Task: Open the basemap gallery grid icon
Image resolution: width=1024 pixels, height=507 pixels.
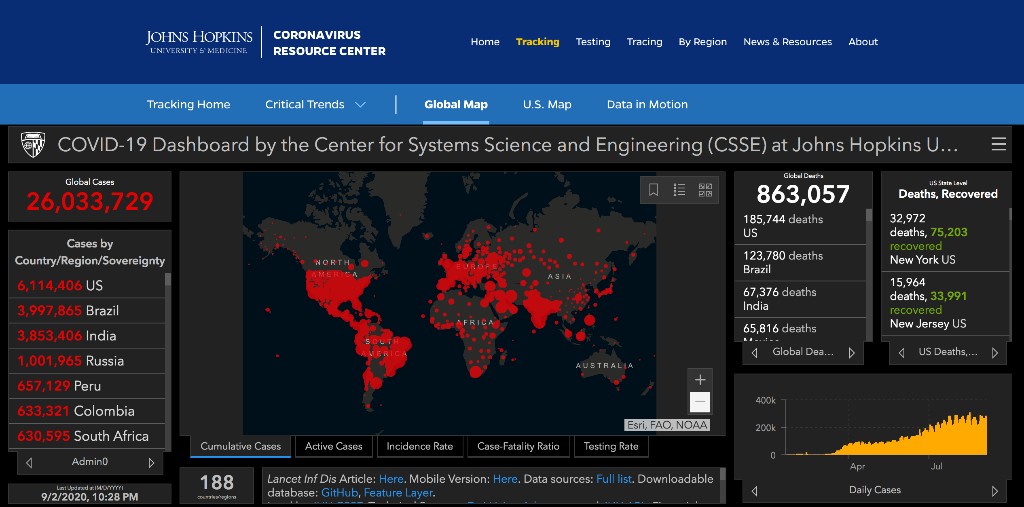Action: (705, 190)
